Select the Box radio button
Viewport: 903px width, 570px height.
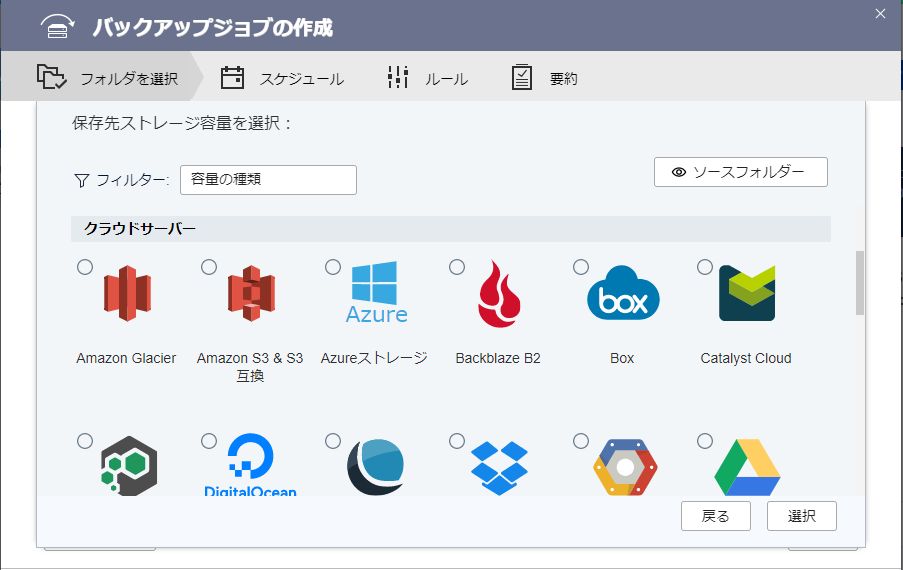[x=581, y=267]
